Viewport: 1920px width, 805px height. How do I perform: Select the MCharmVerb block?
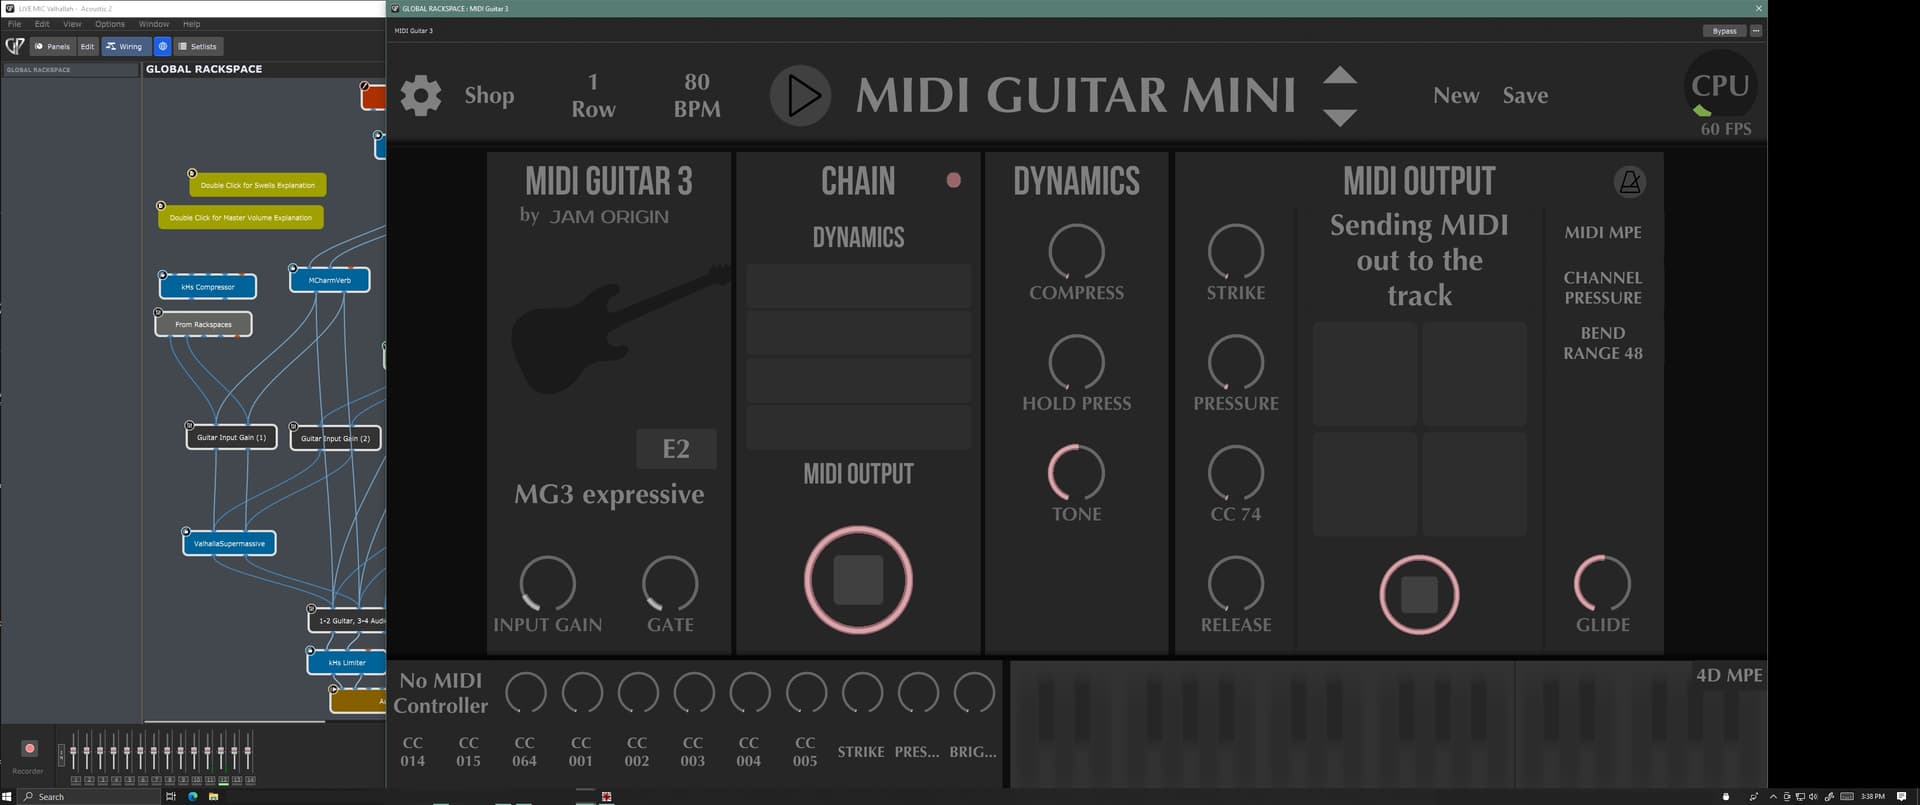[x=330, y=280]
